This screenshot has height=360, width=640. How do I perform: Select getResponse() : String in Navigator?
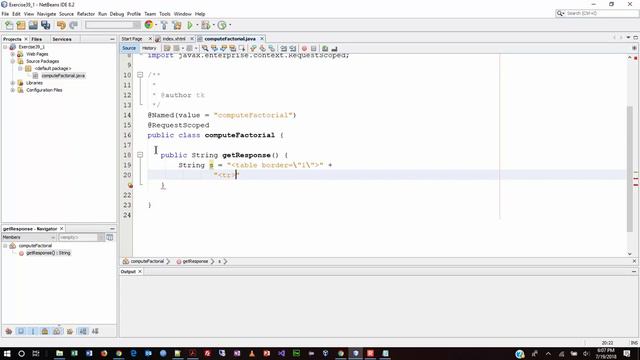pyautogui.click(x=48, y=253)
